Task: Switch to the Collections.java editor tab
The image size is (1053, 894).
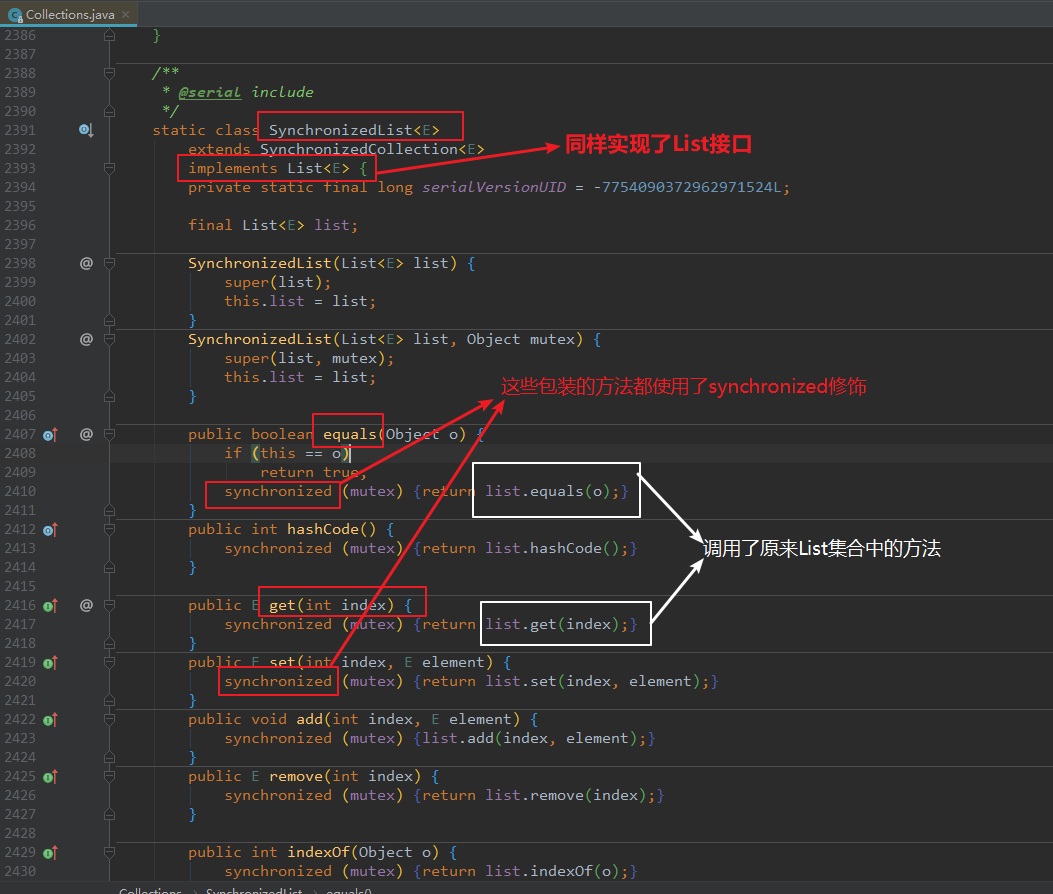Action: point(69,14)
